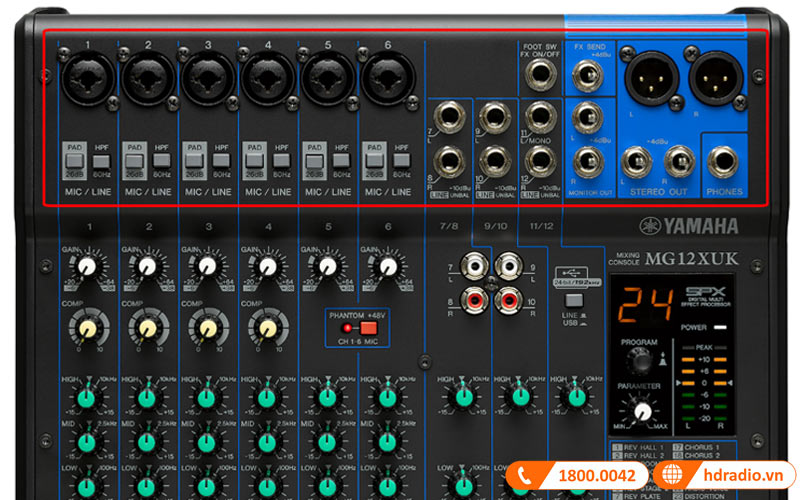Click the MG12XUK model name text

tap(691, 259)
